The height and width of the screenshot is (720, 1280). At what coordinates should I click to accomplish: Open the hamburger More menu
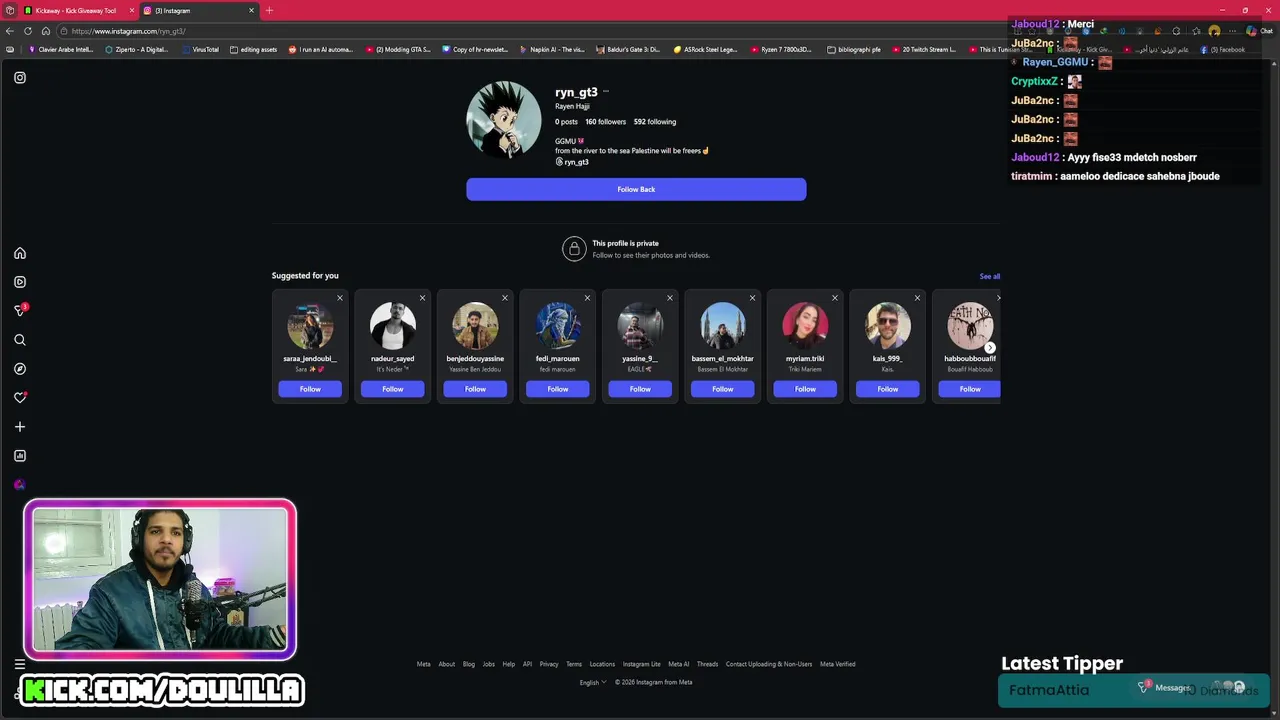coord(19,664)
